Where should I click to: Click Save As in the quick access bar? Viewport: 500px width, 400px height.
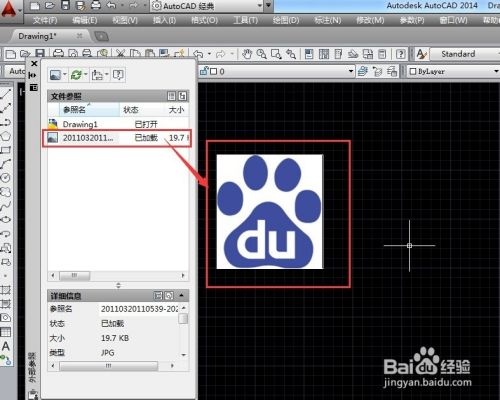[x=80, y=6]
